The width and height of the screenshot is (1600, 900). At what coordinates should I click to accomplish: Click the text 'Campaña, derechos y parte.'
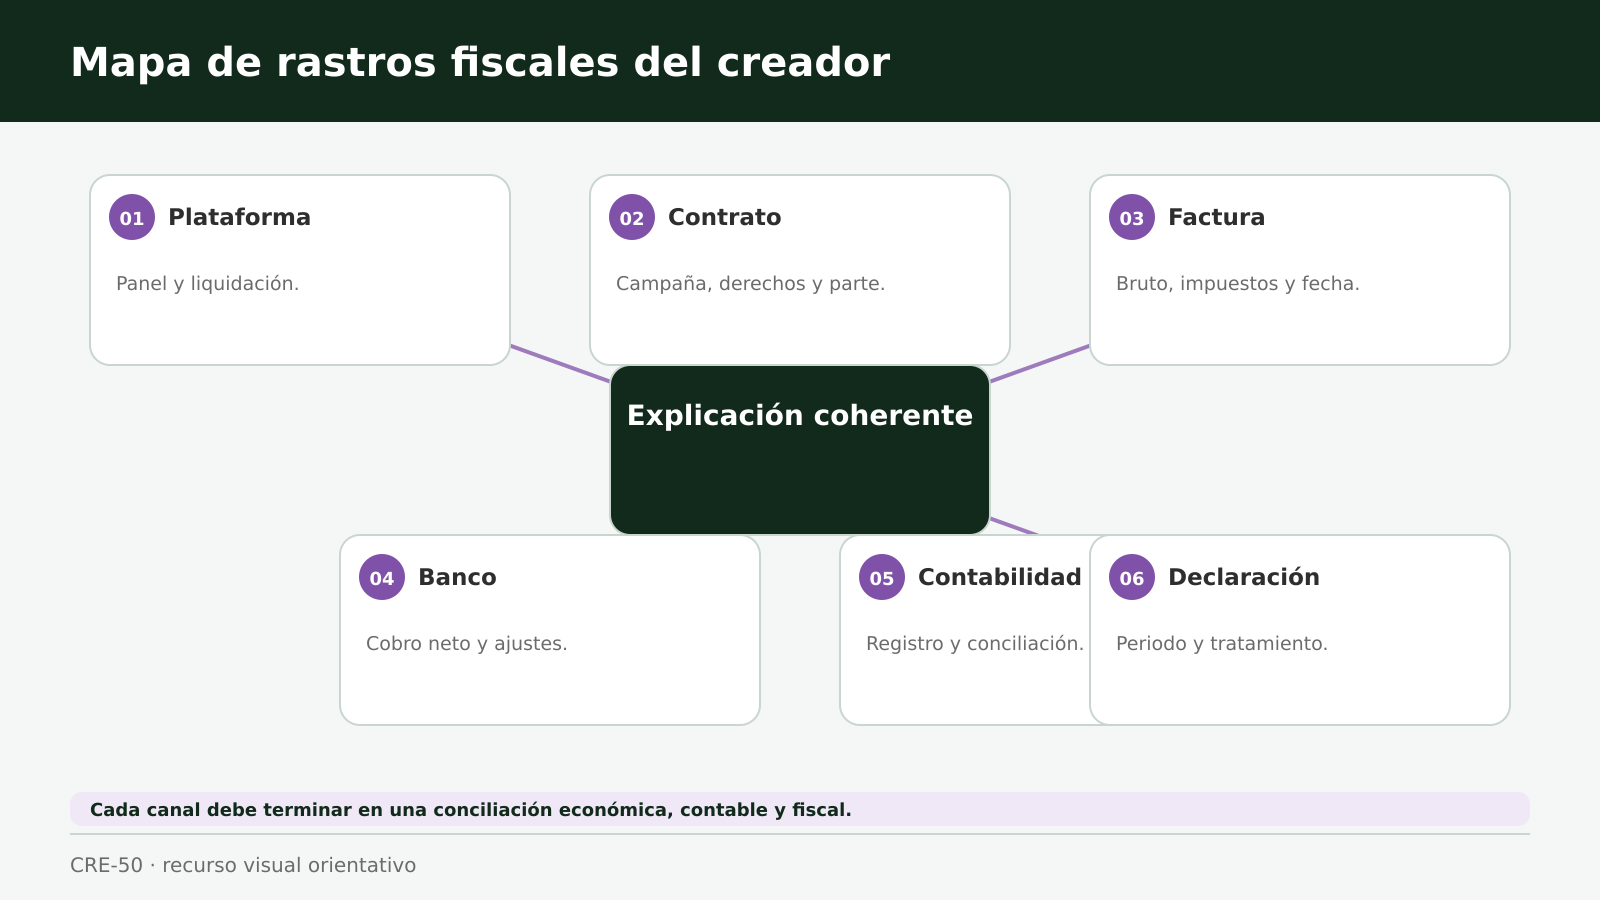tap(750, 283)
